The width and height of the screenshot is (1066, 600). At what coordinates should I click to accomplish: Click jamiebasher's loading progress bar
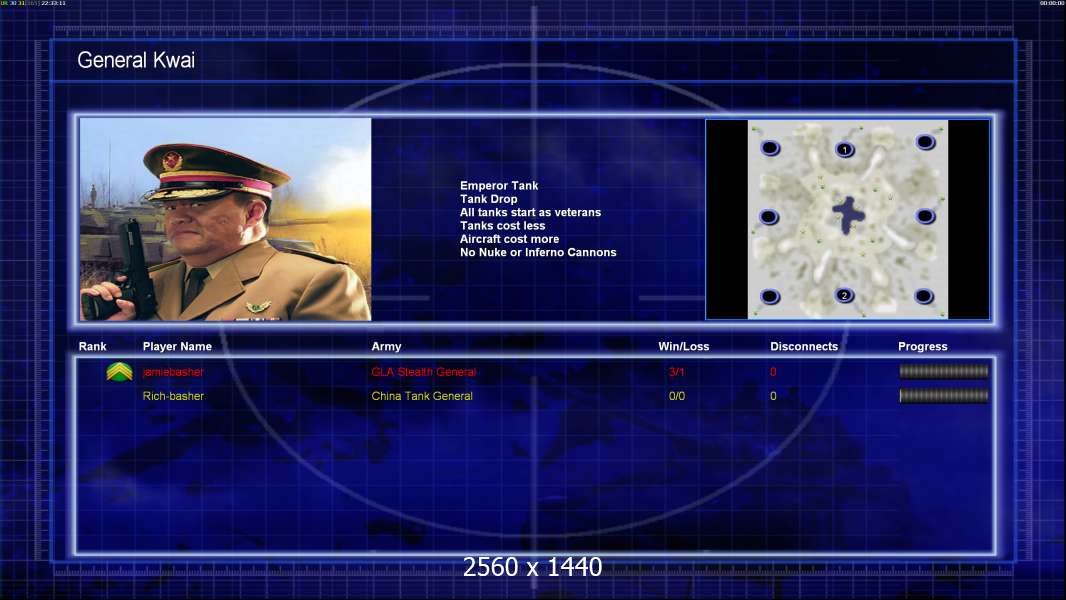click(x=944, y=371)
